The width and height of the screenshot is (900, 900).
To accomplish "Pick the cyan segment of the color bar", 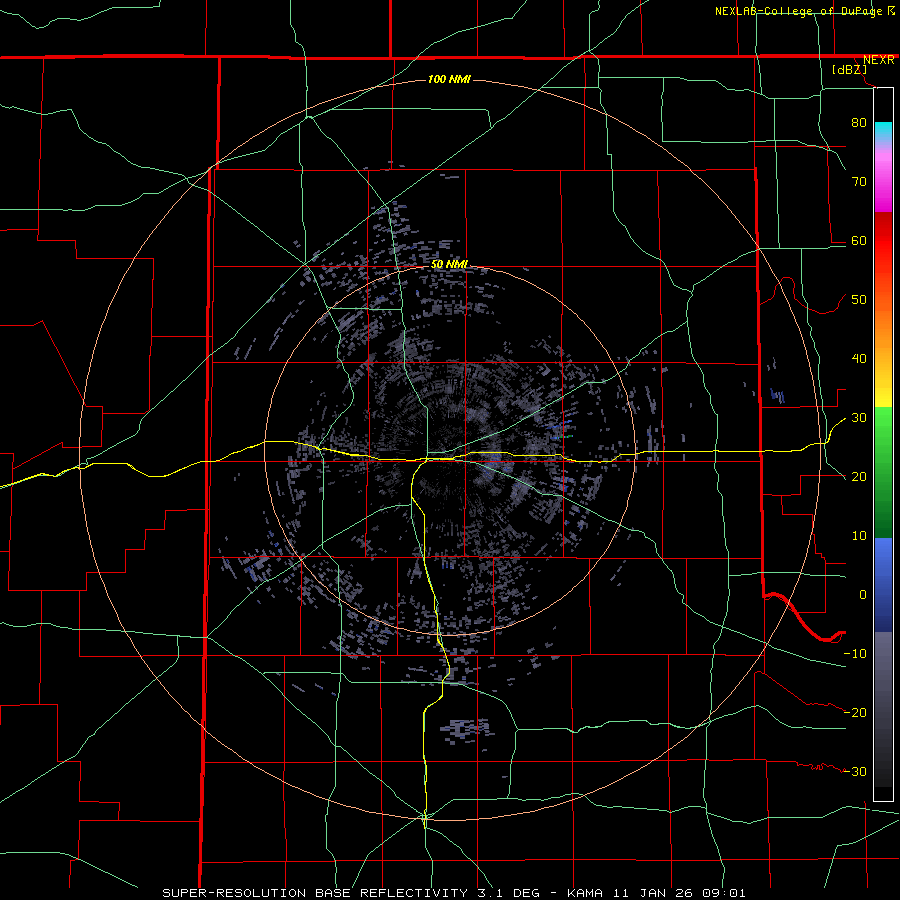I will coord(883,129).
